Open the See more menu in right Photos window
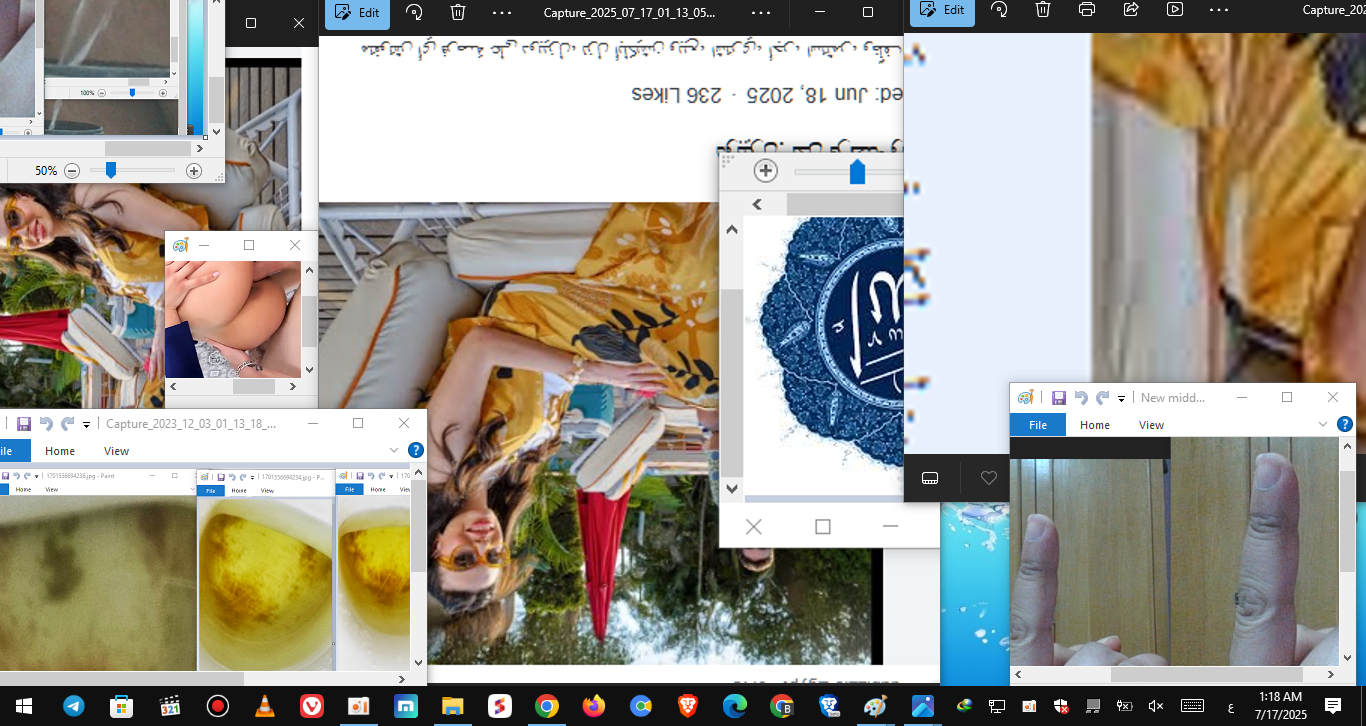This screenshot has height=726, width=1366. pyautogui.click(x=1218, y=10)
